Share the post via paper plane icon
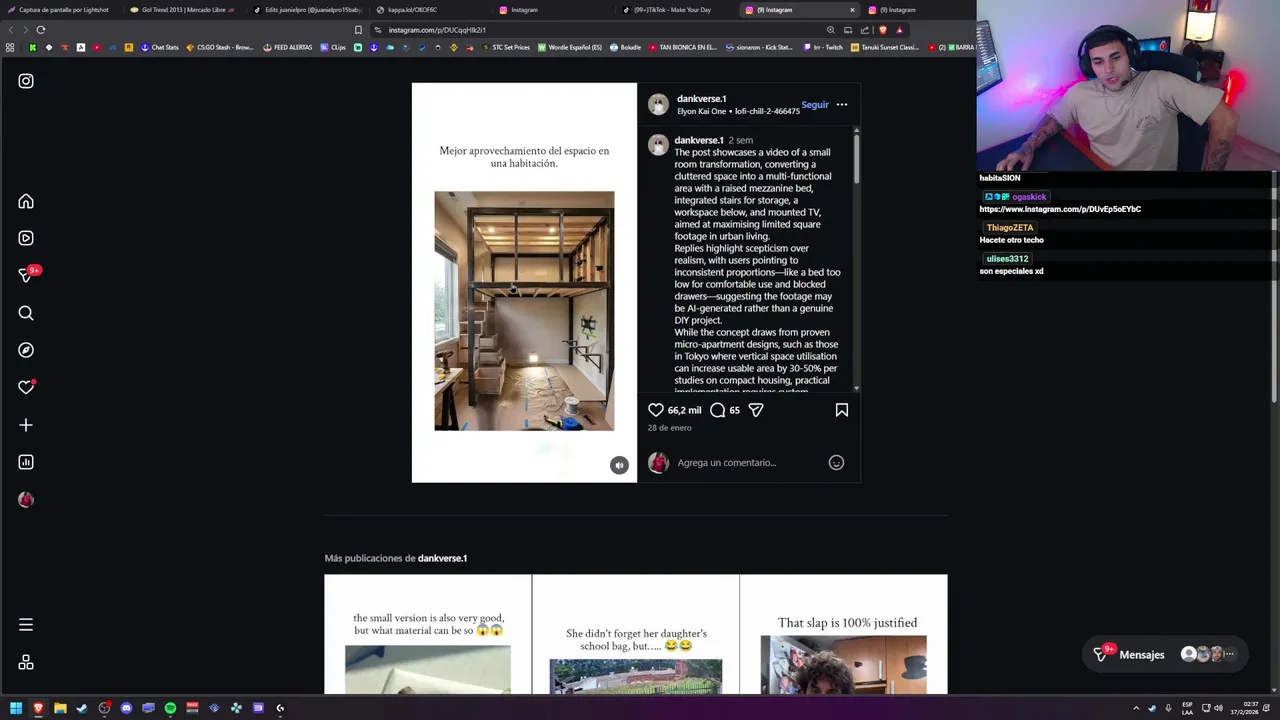The height and width of the screenshot is (720, 1280). point(756,410)
